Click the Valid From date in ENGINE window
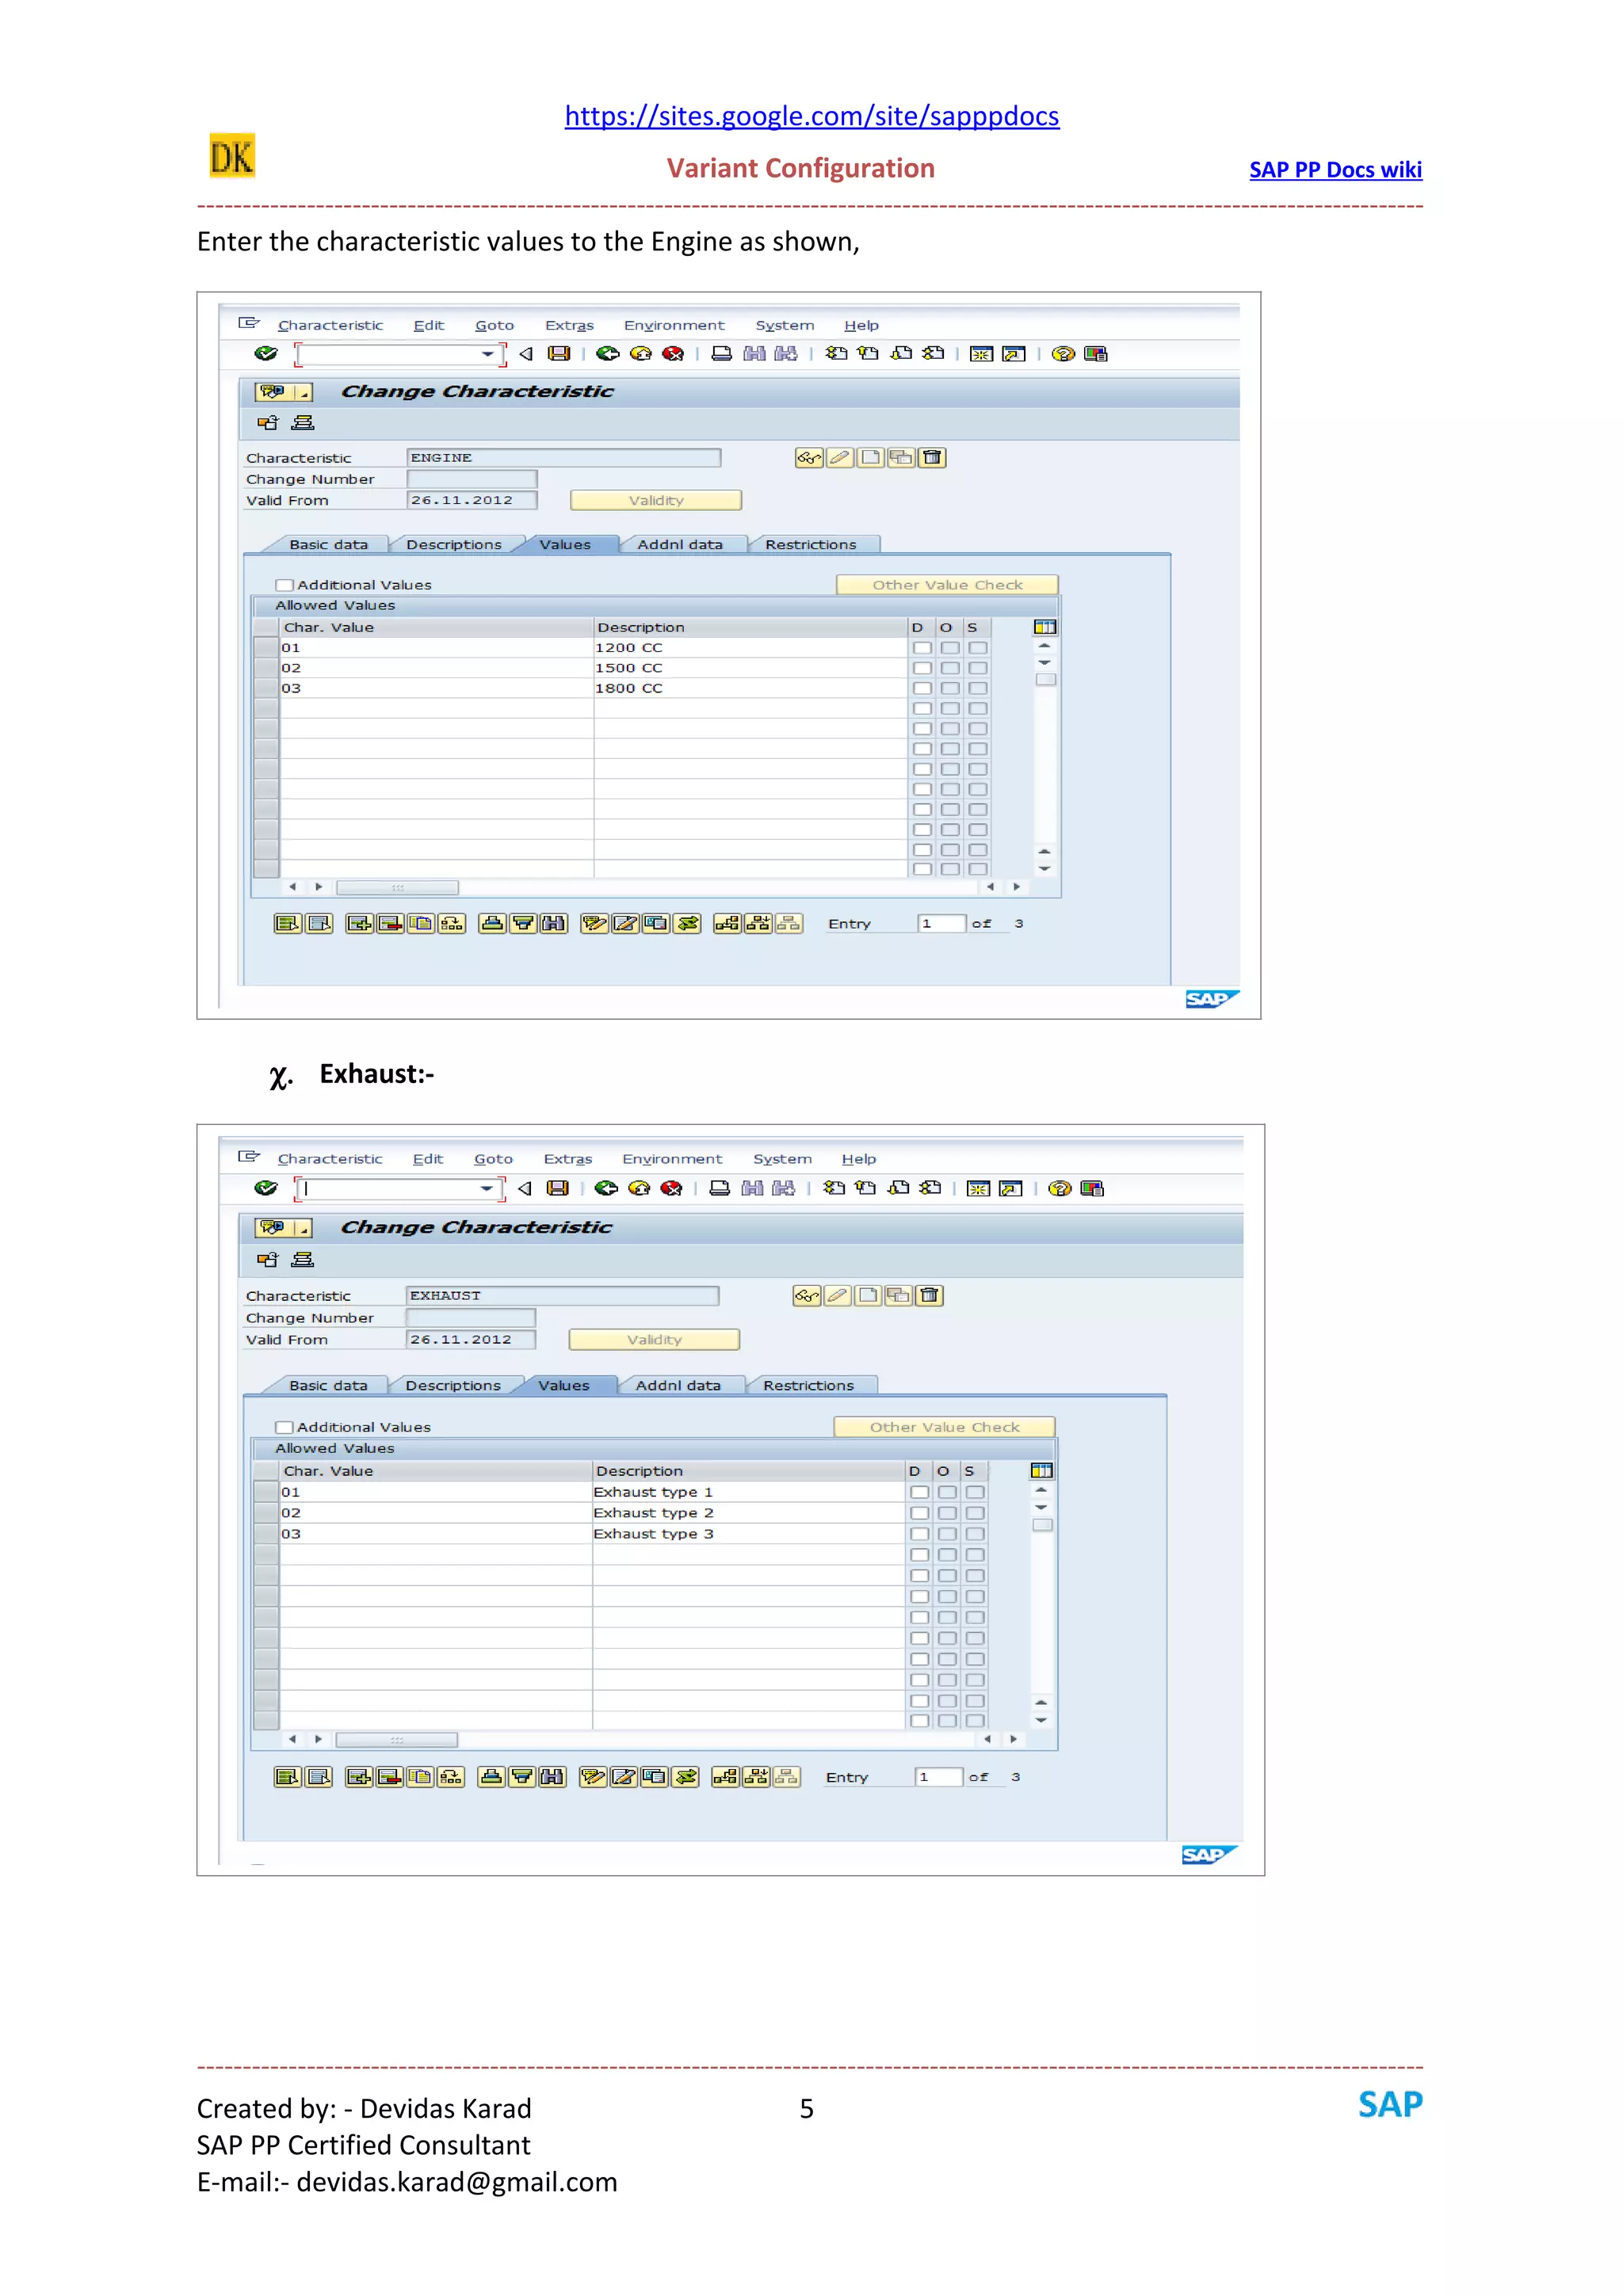Screen dimensions: 1623x2296 [471, 500]
